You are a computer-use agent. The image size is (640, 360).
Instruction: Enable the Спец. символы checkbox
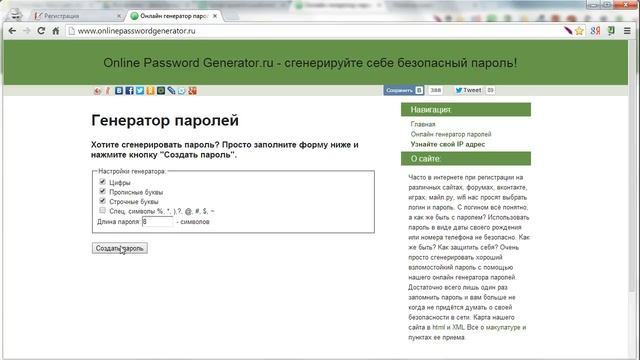point(102,210)
